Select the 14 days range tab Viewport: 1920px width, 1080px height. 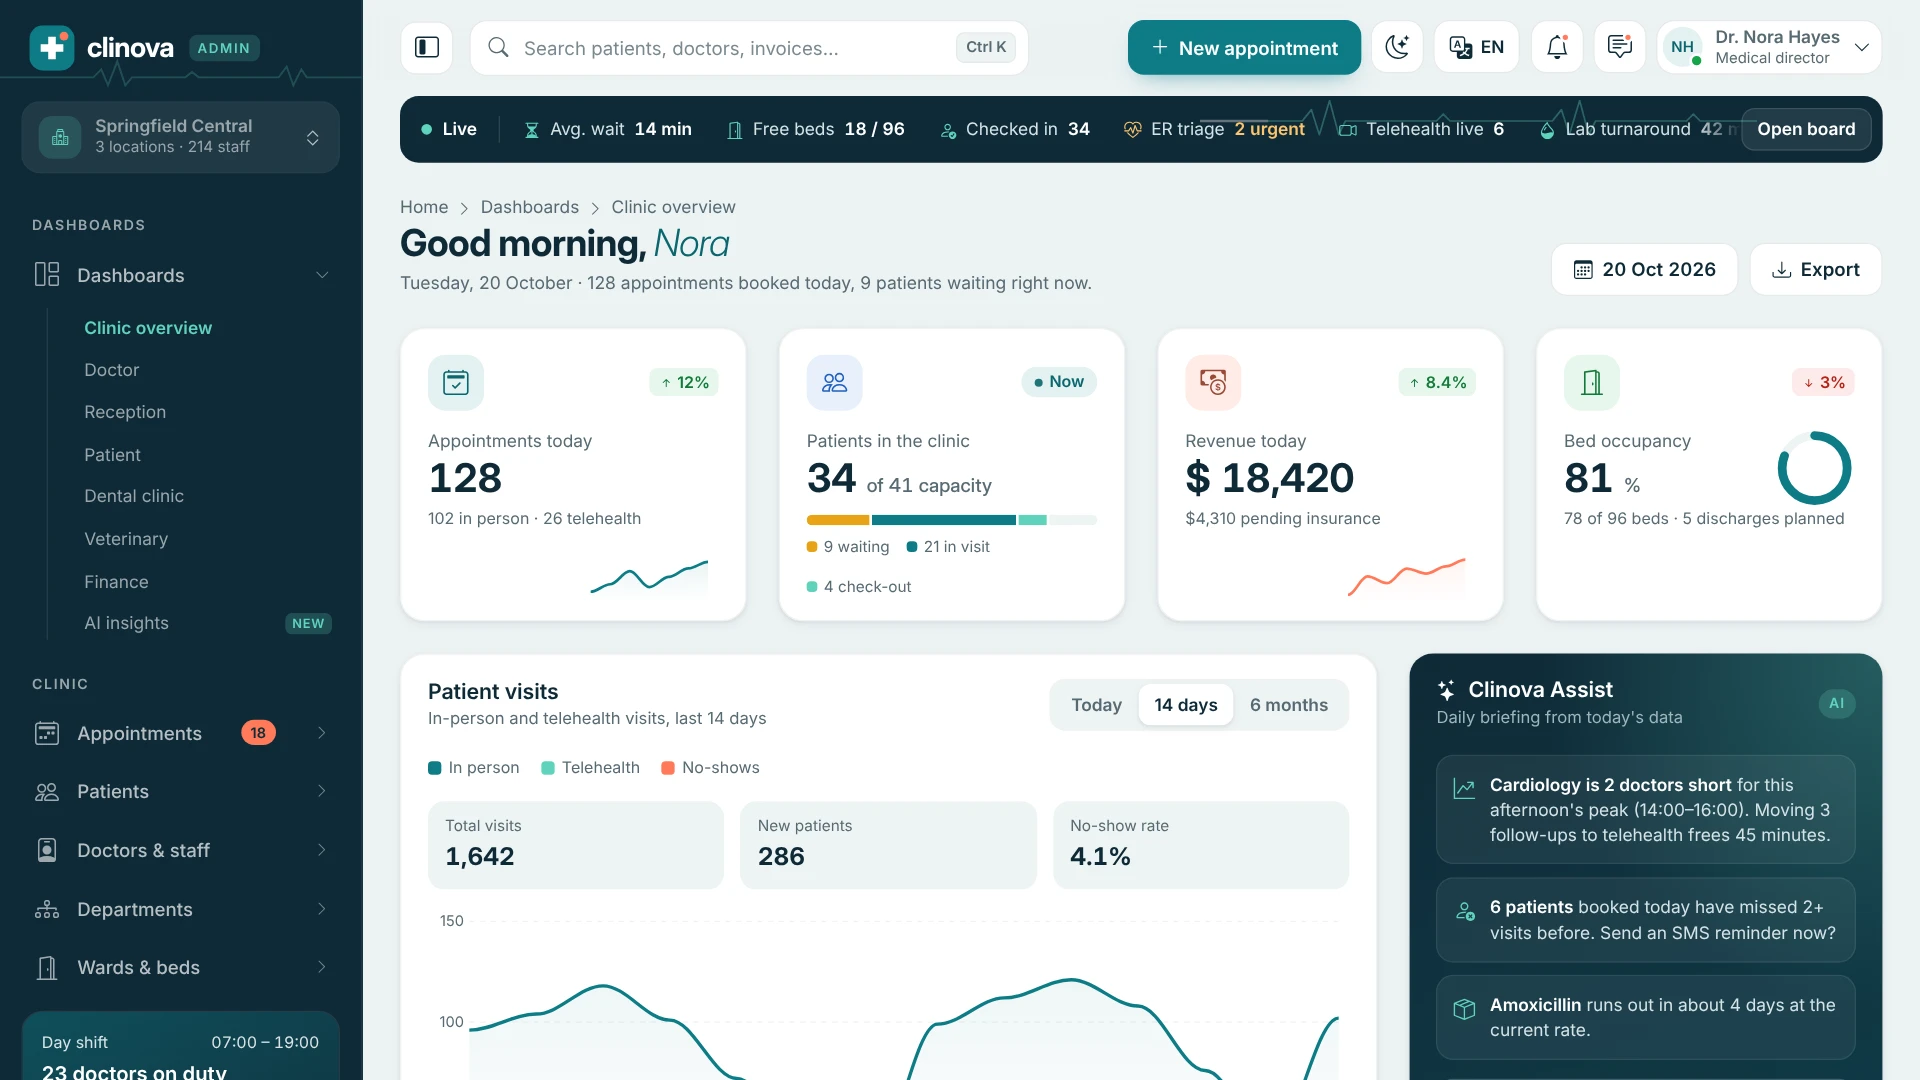point(1185,705)
